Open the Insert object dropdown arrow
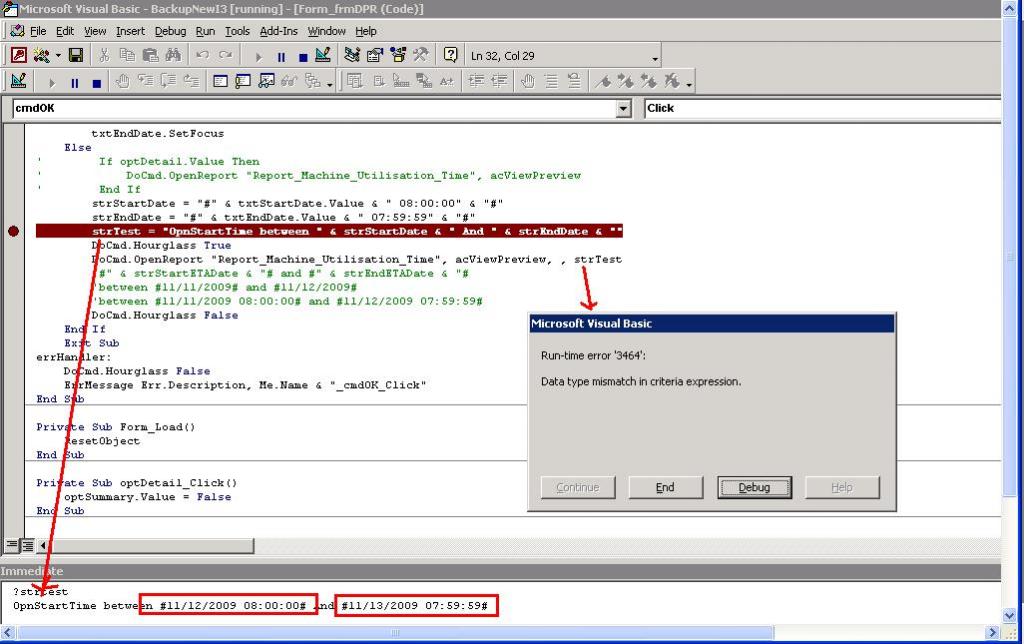This screenshot has height=644, width=1024. (58, 56)
